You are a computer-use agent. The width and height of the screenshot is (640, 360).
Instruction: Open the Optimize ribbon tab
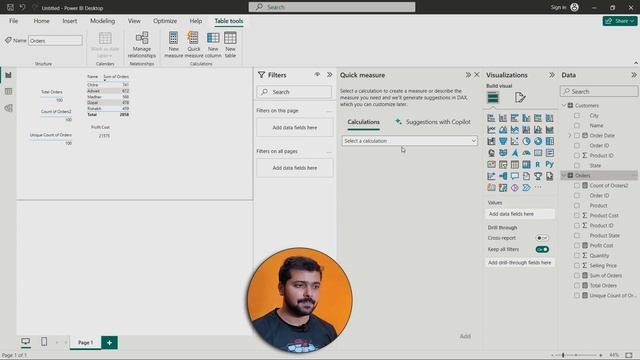pos(165,21)
